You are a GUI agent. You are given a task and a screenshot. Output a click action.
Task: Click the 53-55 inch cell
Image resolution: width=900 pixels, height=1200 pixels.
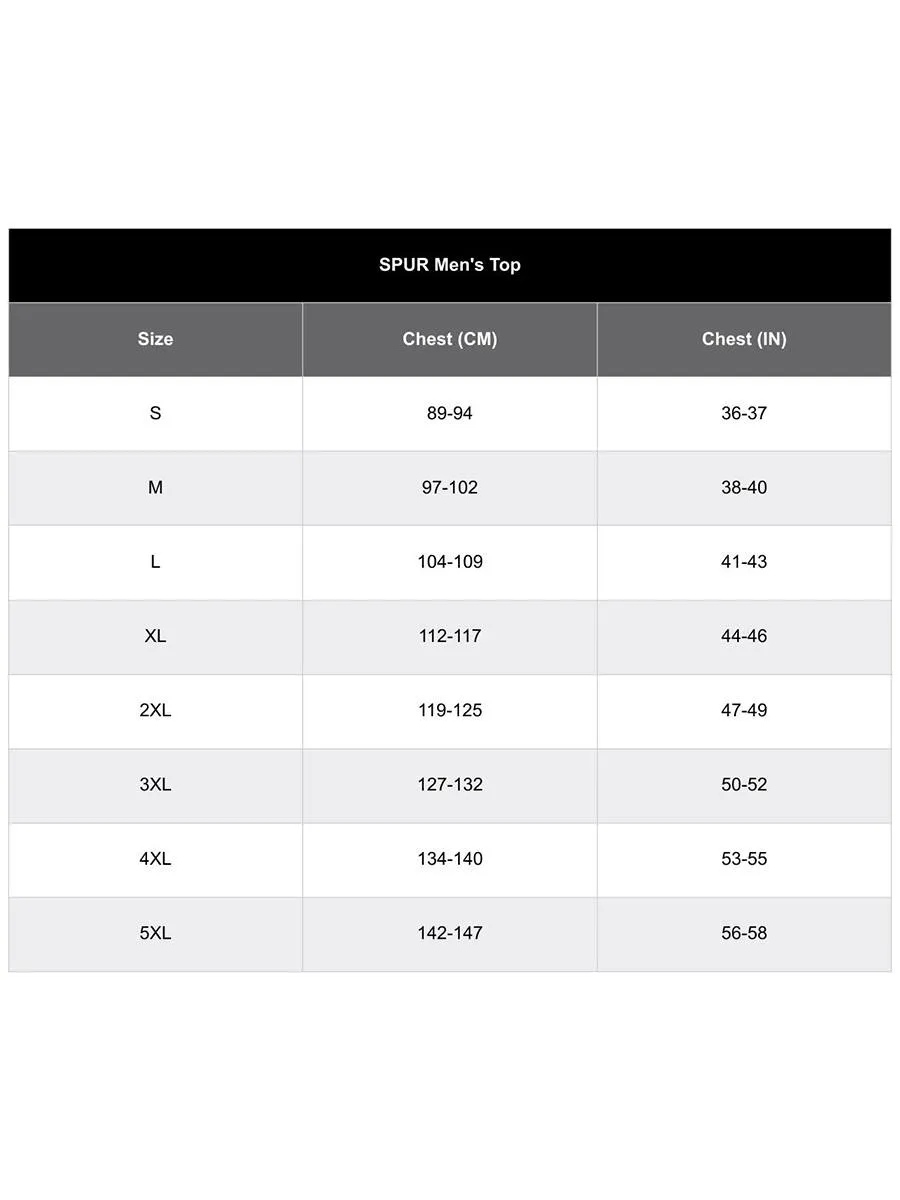(x=744, y=859)
